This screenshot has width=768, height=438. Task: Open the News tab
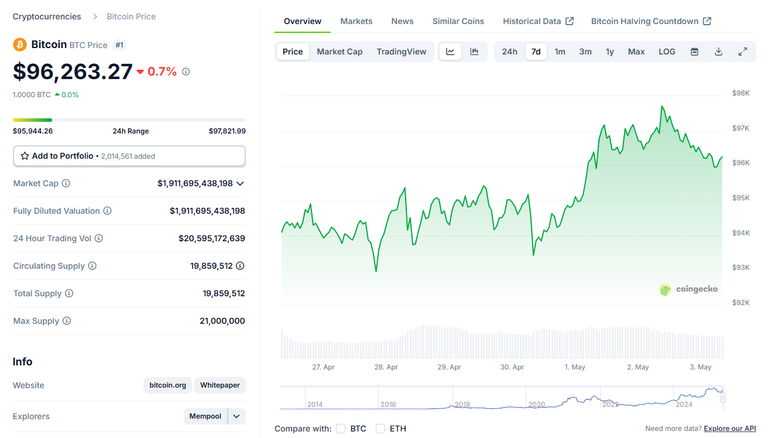click(402, 21)
